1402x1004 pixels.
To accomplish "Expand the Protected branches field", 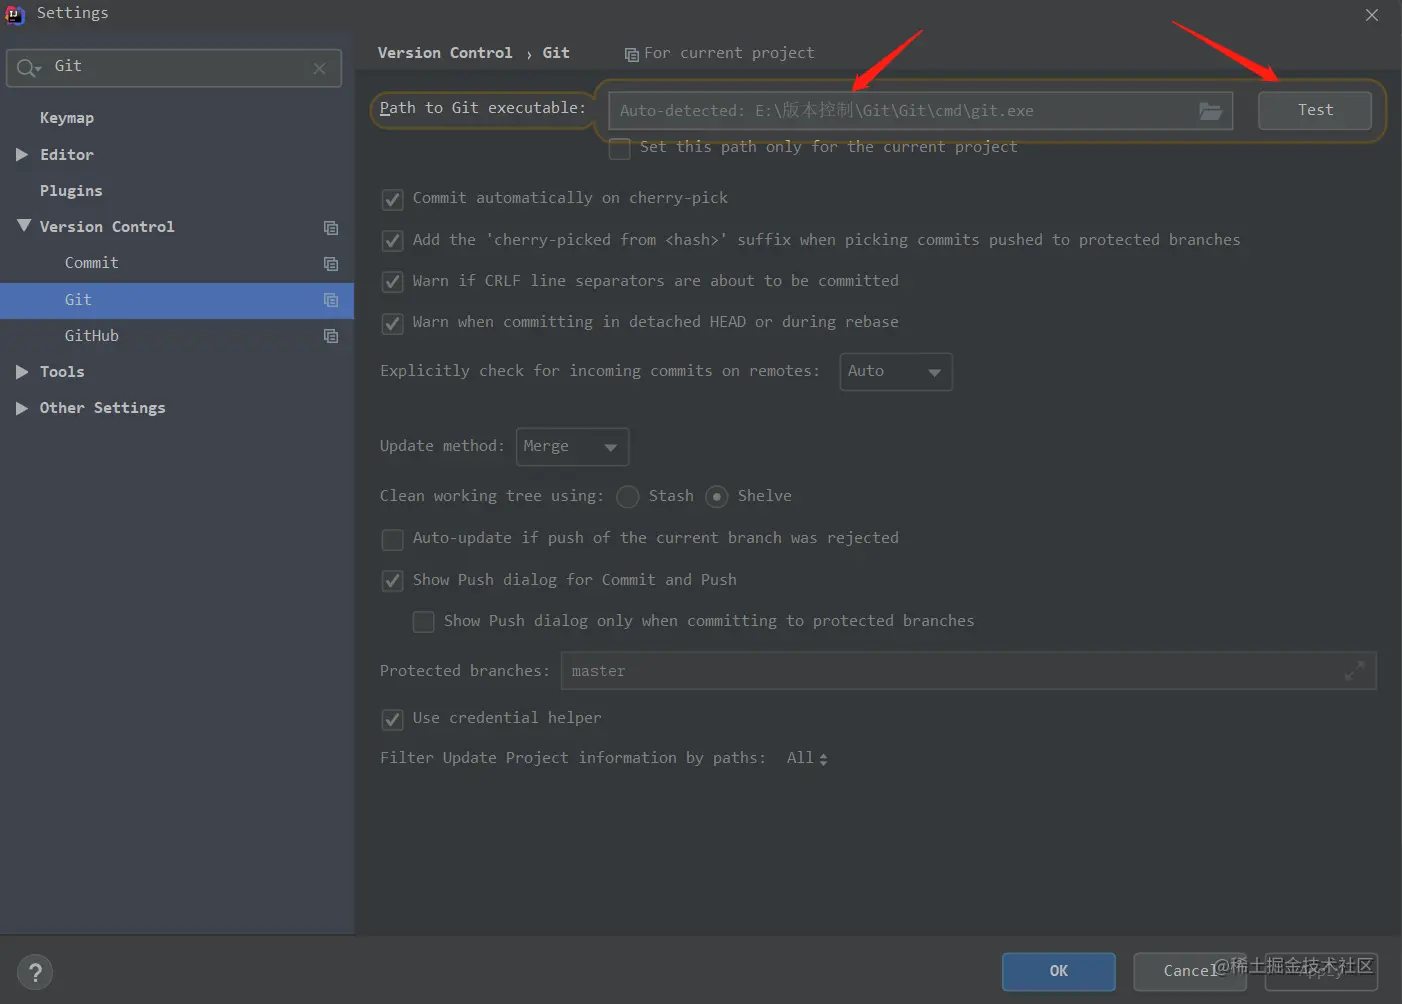I will click(x=1354, y=671).
